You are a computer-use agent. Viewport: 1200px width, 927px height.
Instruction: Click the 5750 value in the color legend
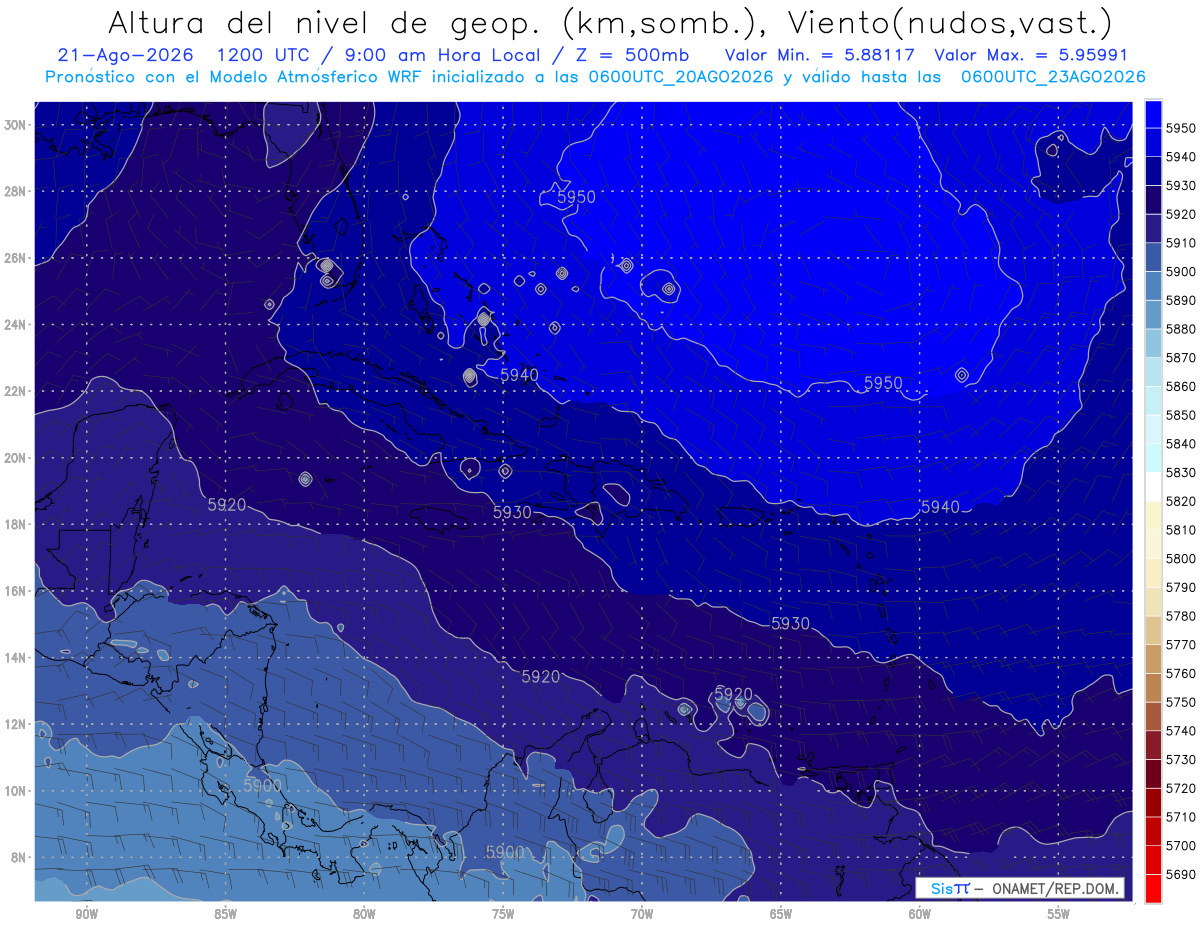click(x=1180, y=702)
